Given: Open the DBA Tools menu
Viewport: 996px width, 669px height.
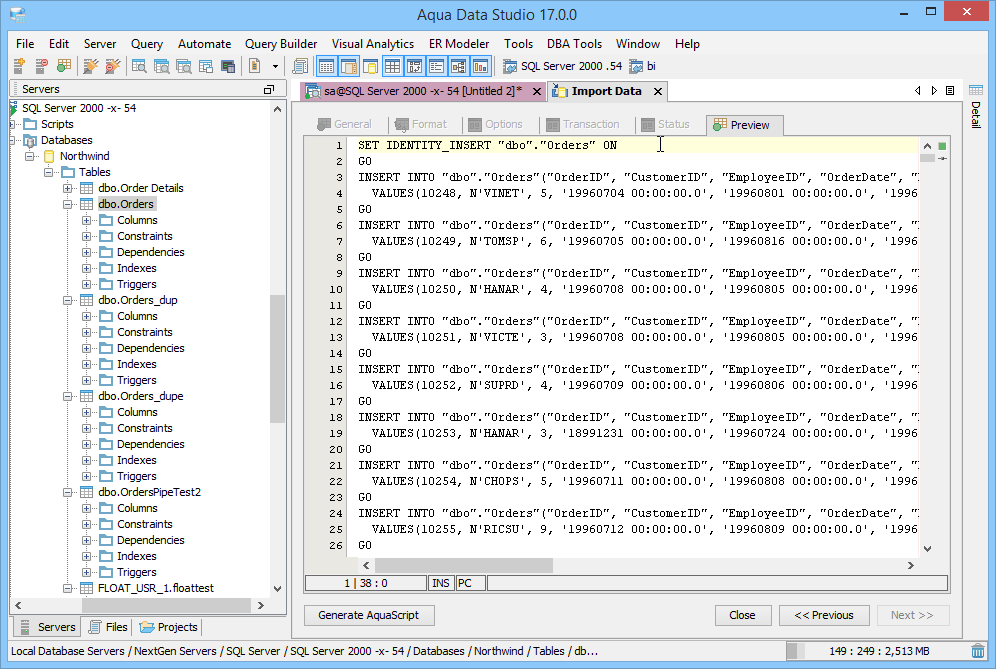Looking at the screenshot, I should [574, 44].
